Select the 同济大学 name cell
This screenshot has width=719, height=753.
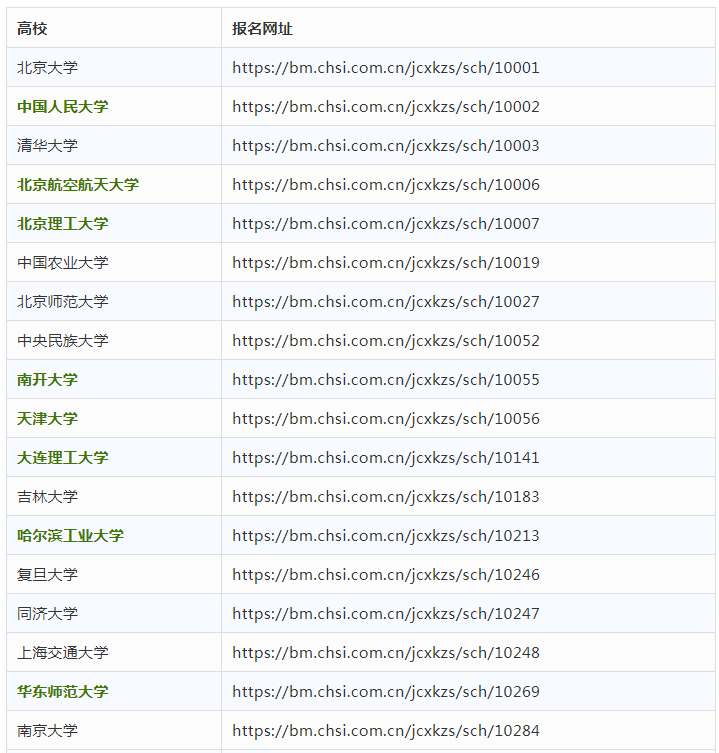47,614
